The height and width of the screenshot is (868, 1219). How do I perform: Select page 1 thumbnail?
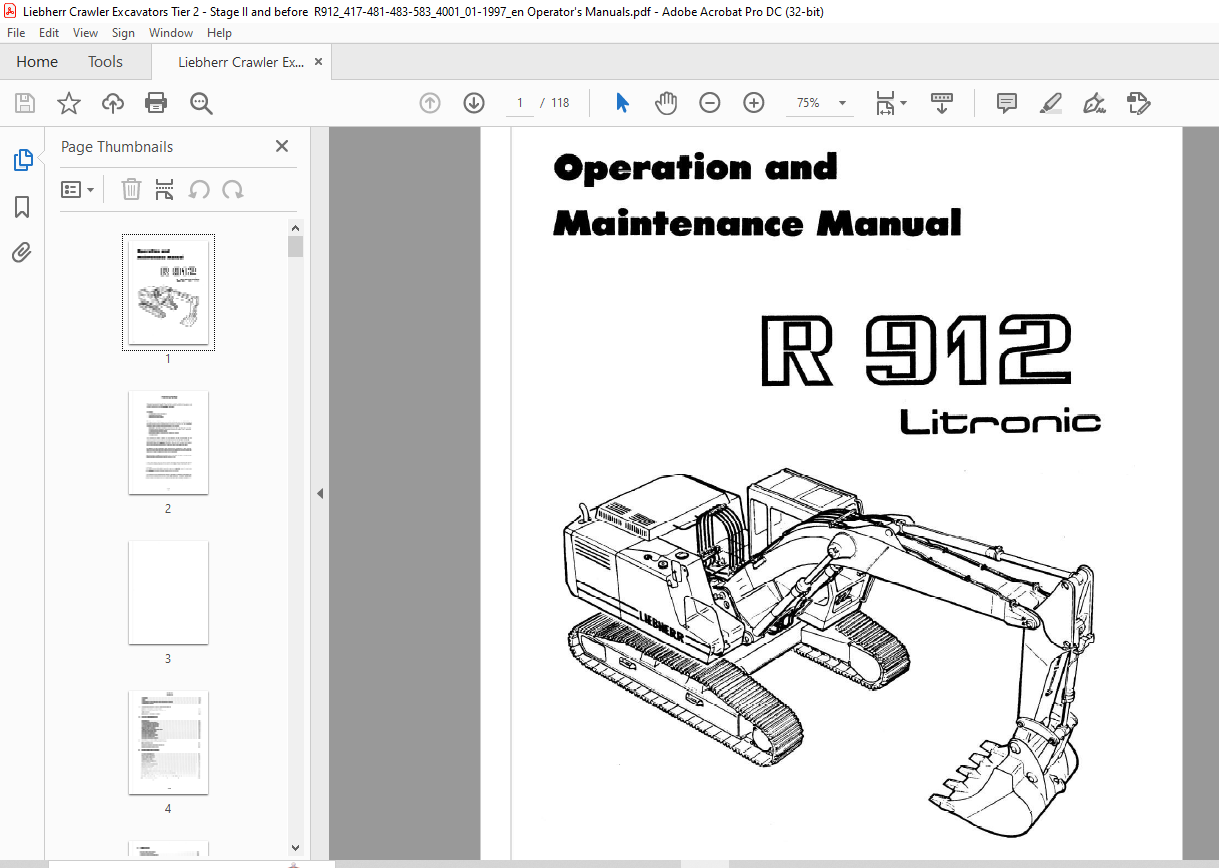(x=168, y=292)
